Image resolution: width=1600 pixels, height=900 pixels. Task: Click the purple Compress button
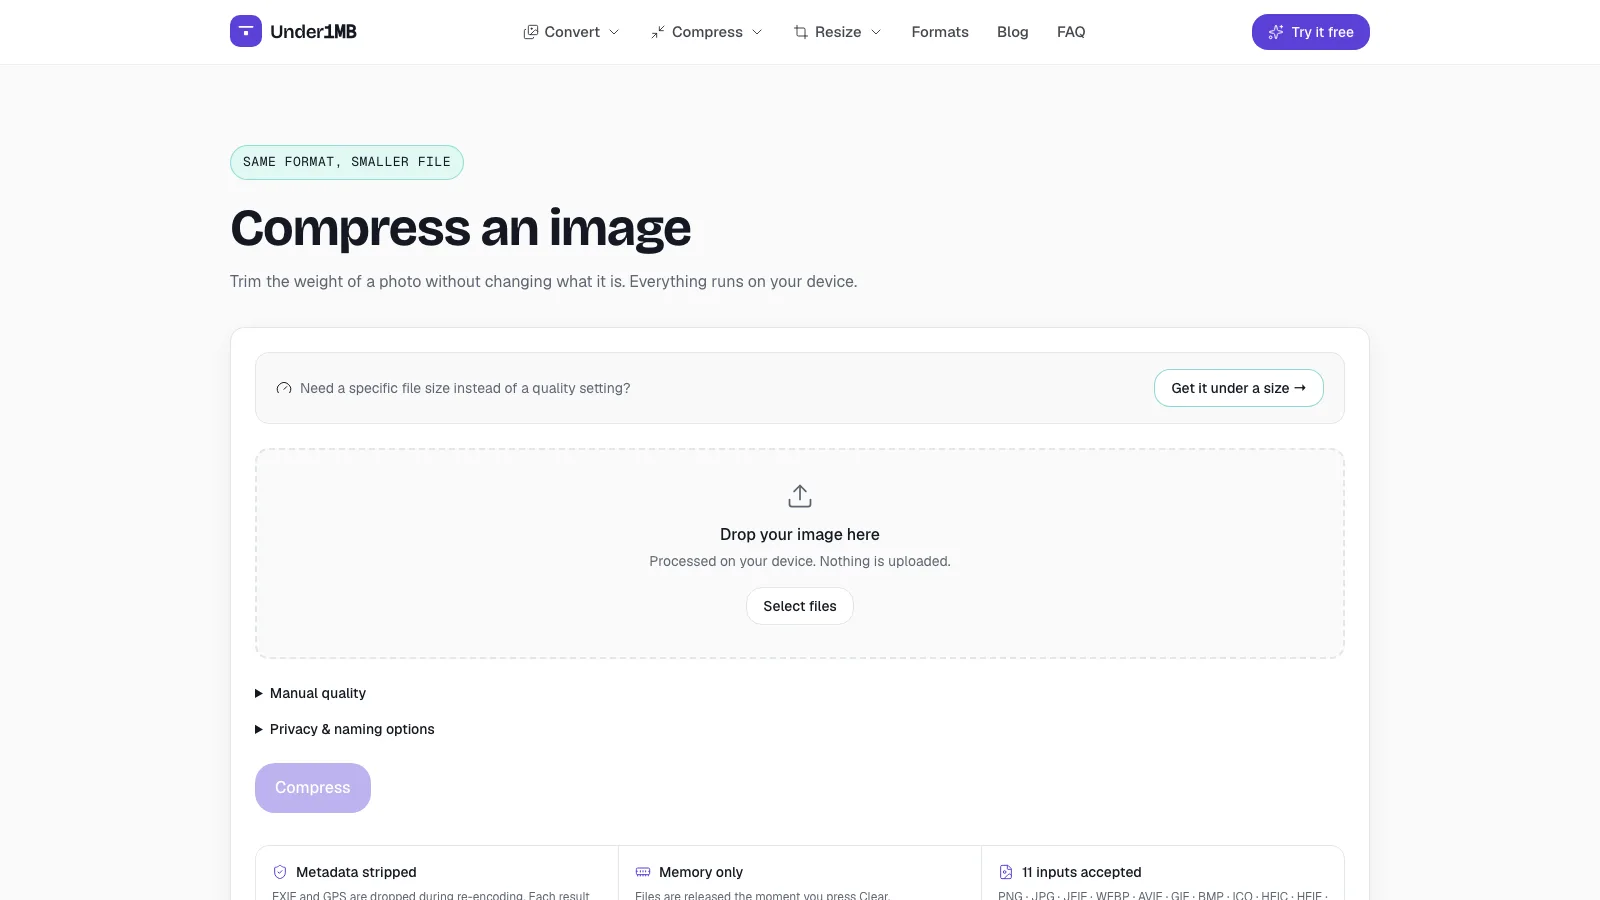click(x=313, y=788)
